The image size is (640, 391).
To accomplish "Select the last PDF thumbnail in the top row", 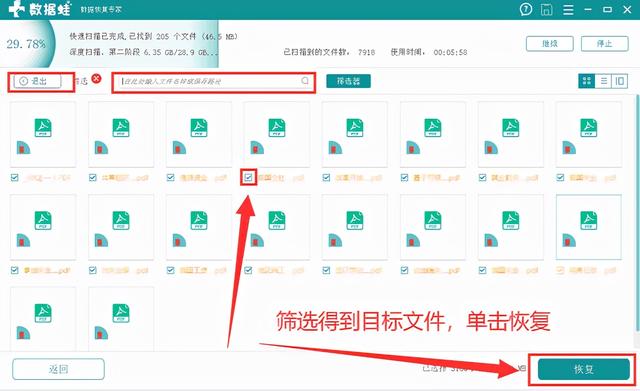I will point(589,135).
